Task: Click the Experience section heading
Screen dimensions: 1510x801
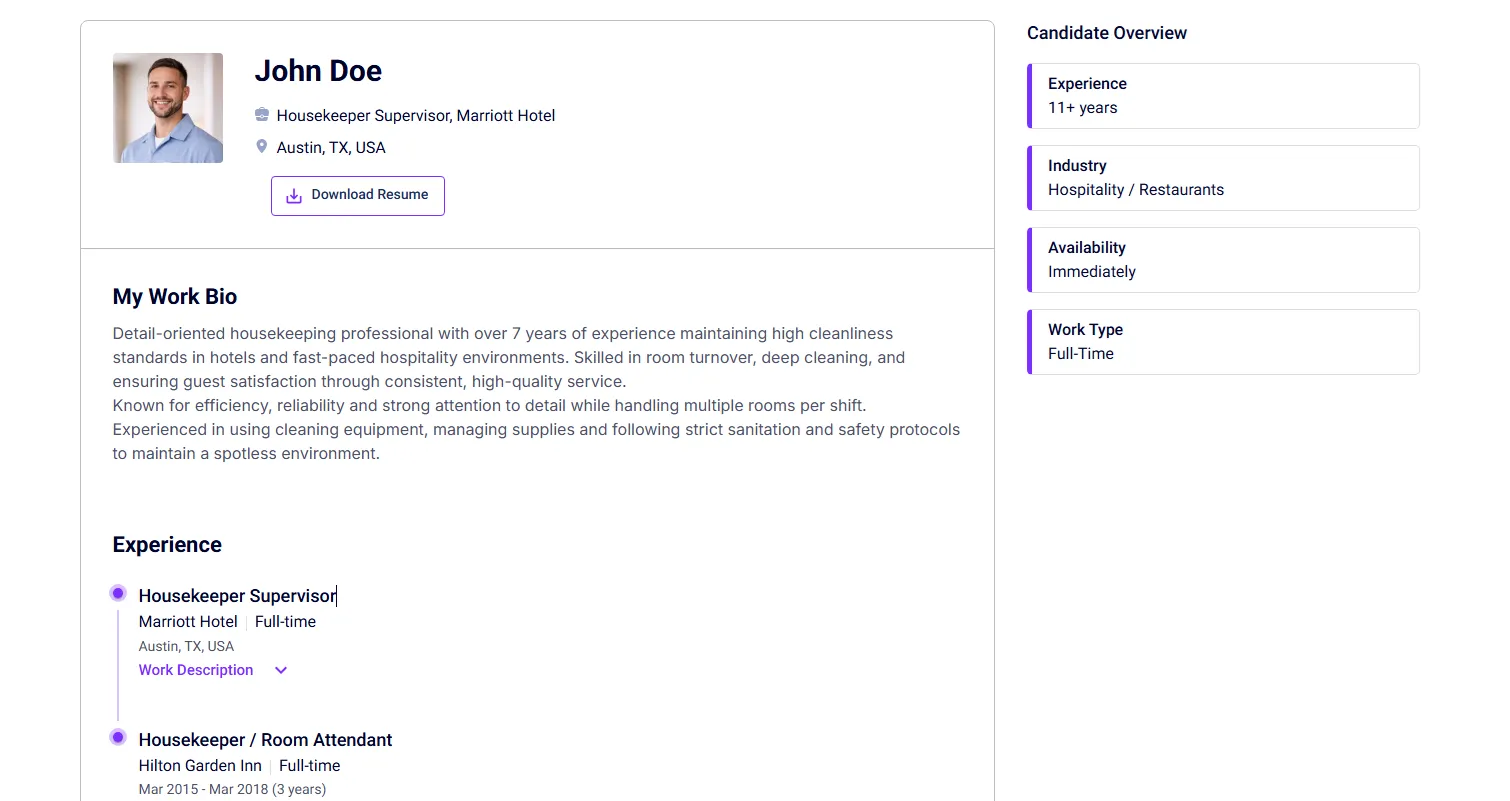Action: [x=167, y=544]
